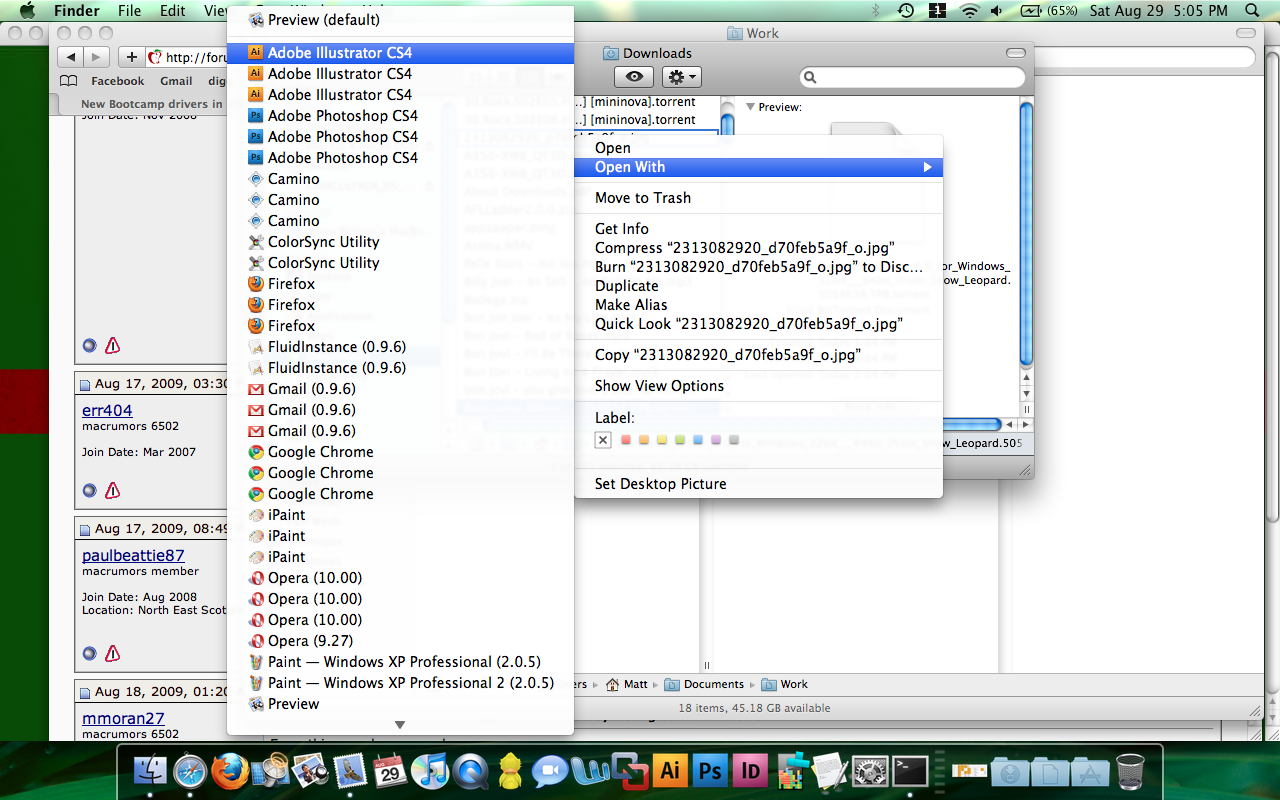Choose Preview (default) in app list
Screen dimensions: 1280x800
[x=400, y=20]
